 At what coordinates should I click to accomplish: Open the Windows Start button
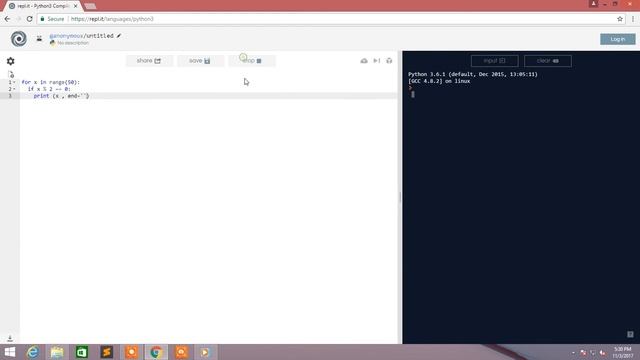(10, 352)
